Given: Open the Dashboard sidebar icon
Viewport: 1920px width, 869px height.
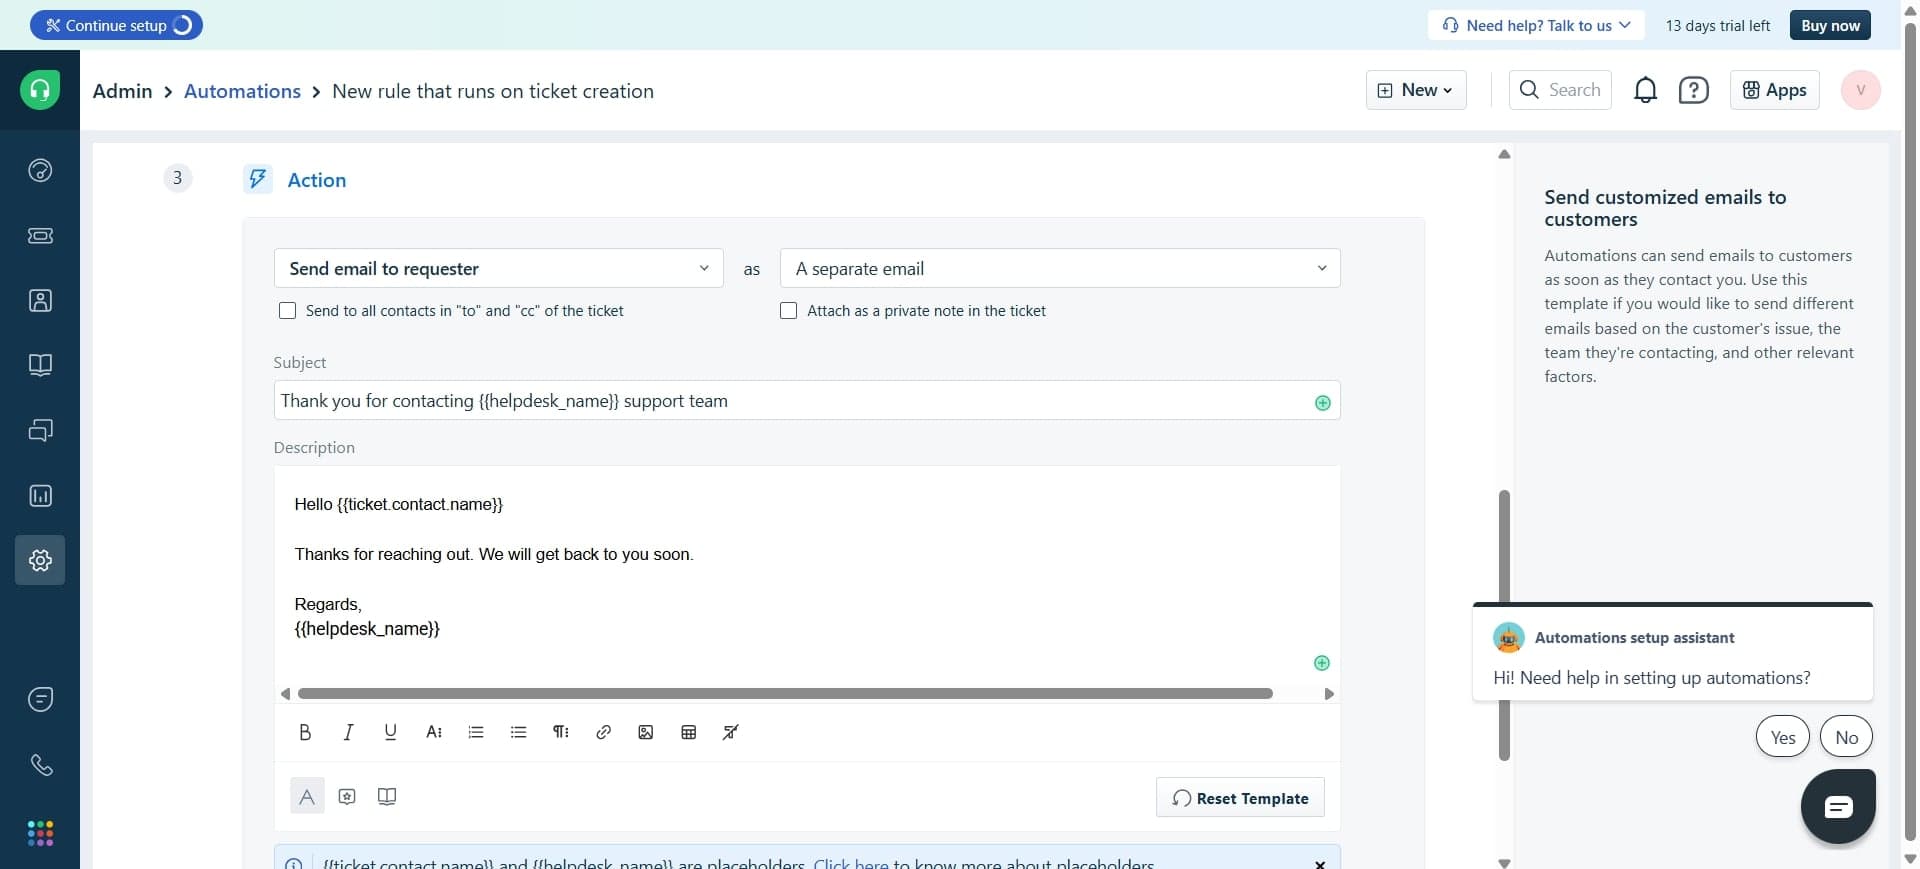Looking at the screenshot, I should 40,170.
